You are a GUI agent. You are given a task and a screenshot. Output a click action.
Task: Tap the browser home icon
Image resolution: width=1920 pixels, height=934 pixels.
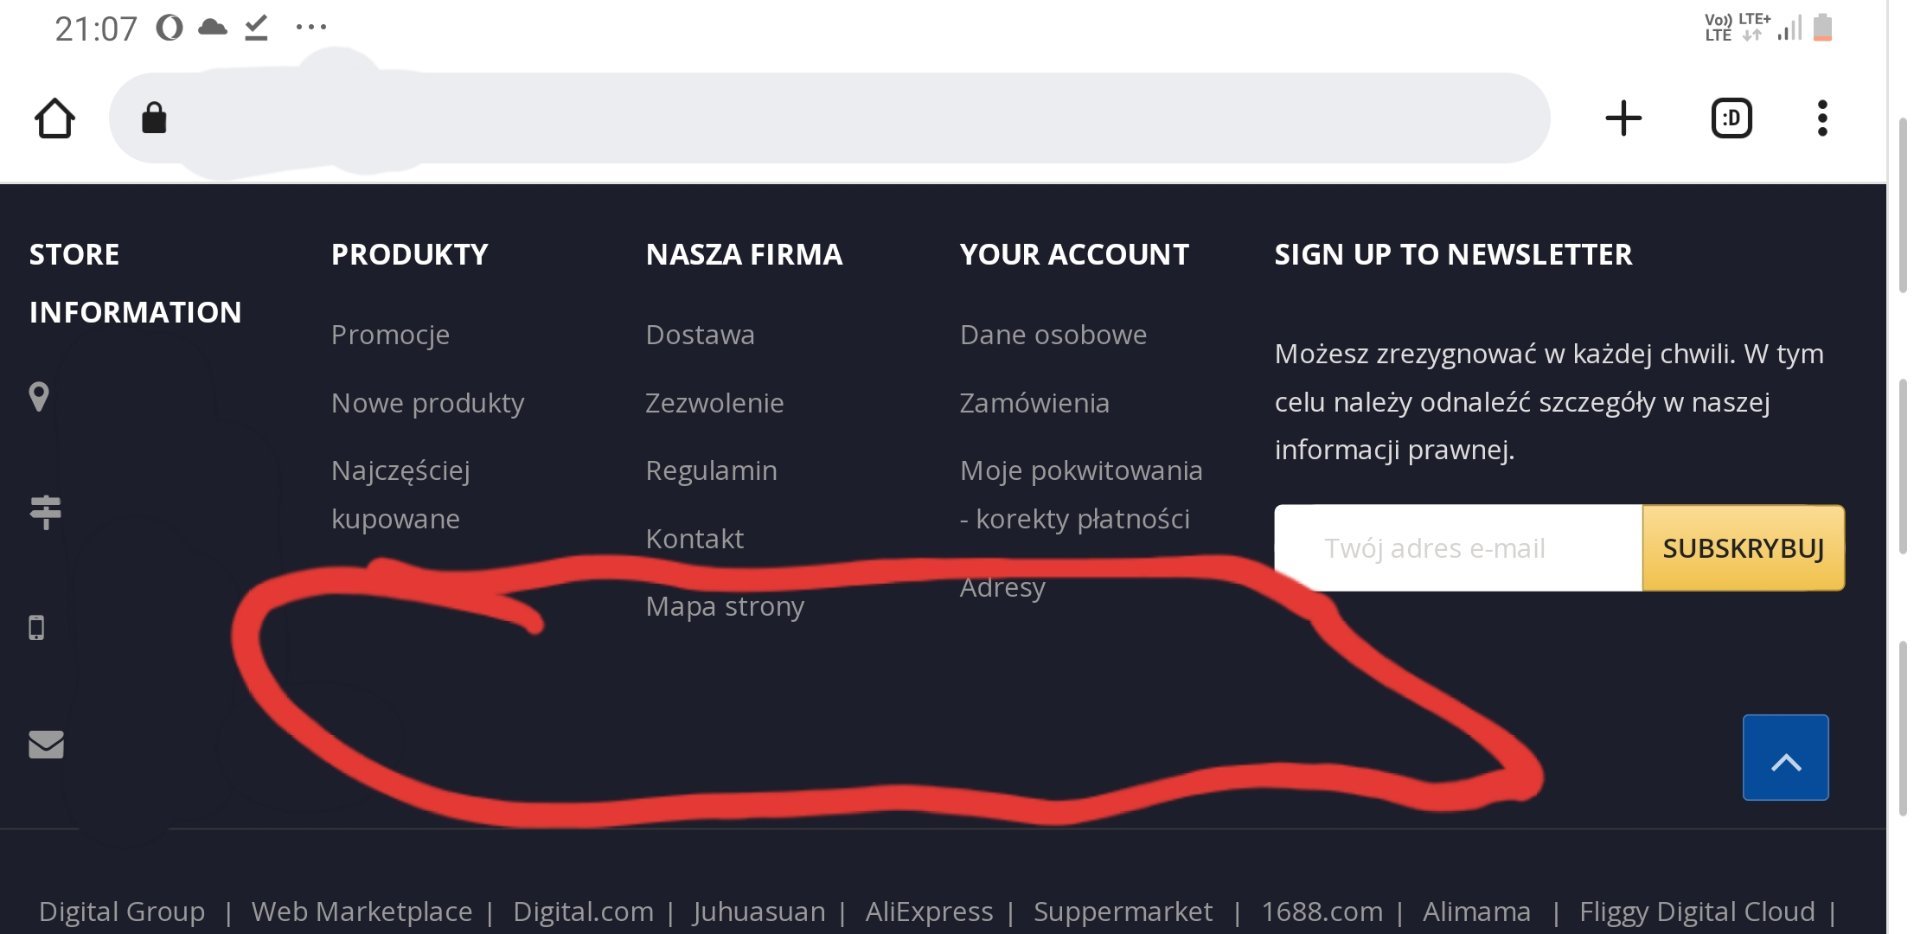pyautogui.click(x=54, y=118)
